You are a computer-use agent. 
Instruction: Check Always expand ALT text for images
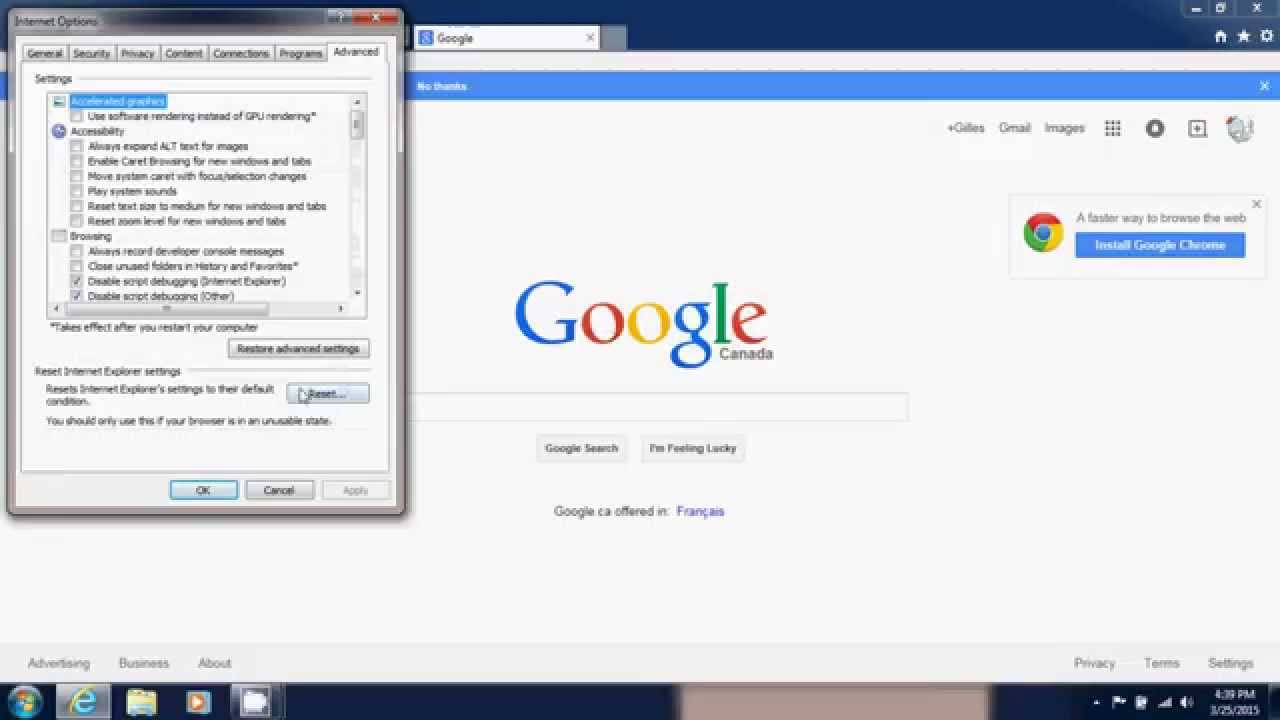coord(77,146)
